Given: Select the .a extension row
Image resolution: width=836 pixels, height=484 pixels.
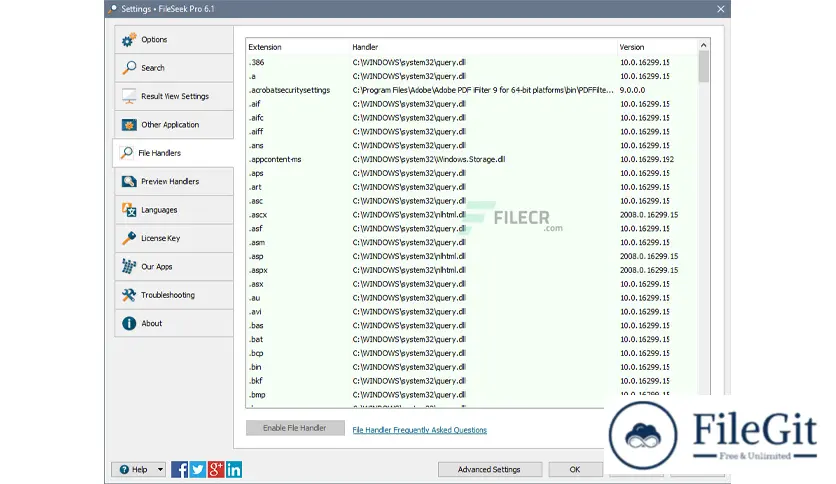Looking at the screenshot, I should (471, 76).
